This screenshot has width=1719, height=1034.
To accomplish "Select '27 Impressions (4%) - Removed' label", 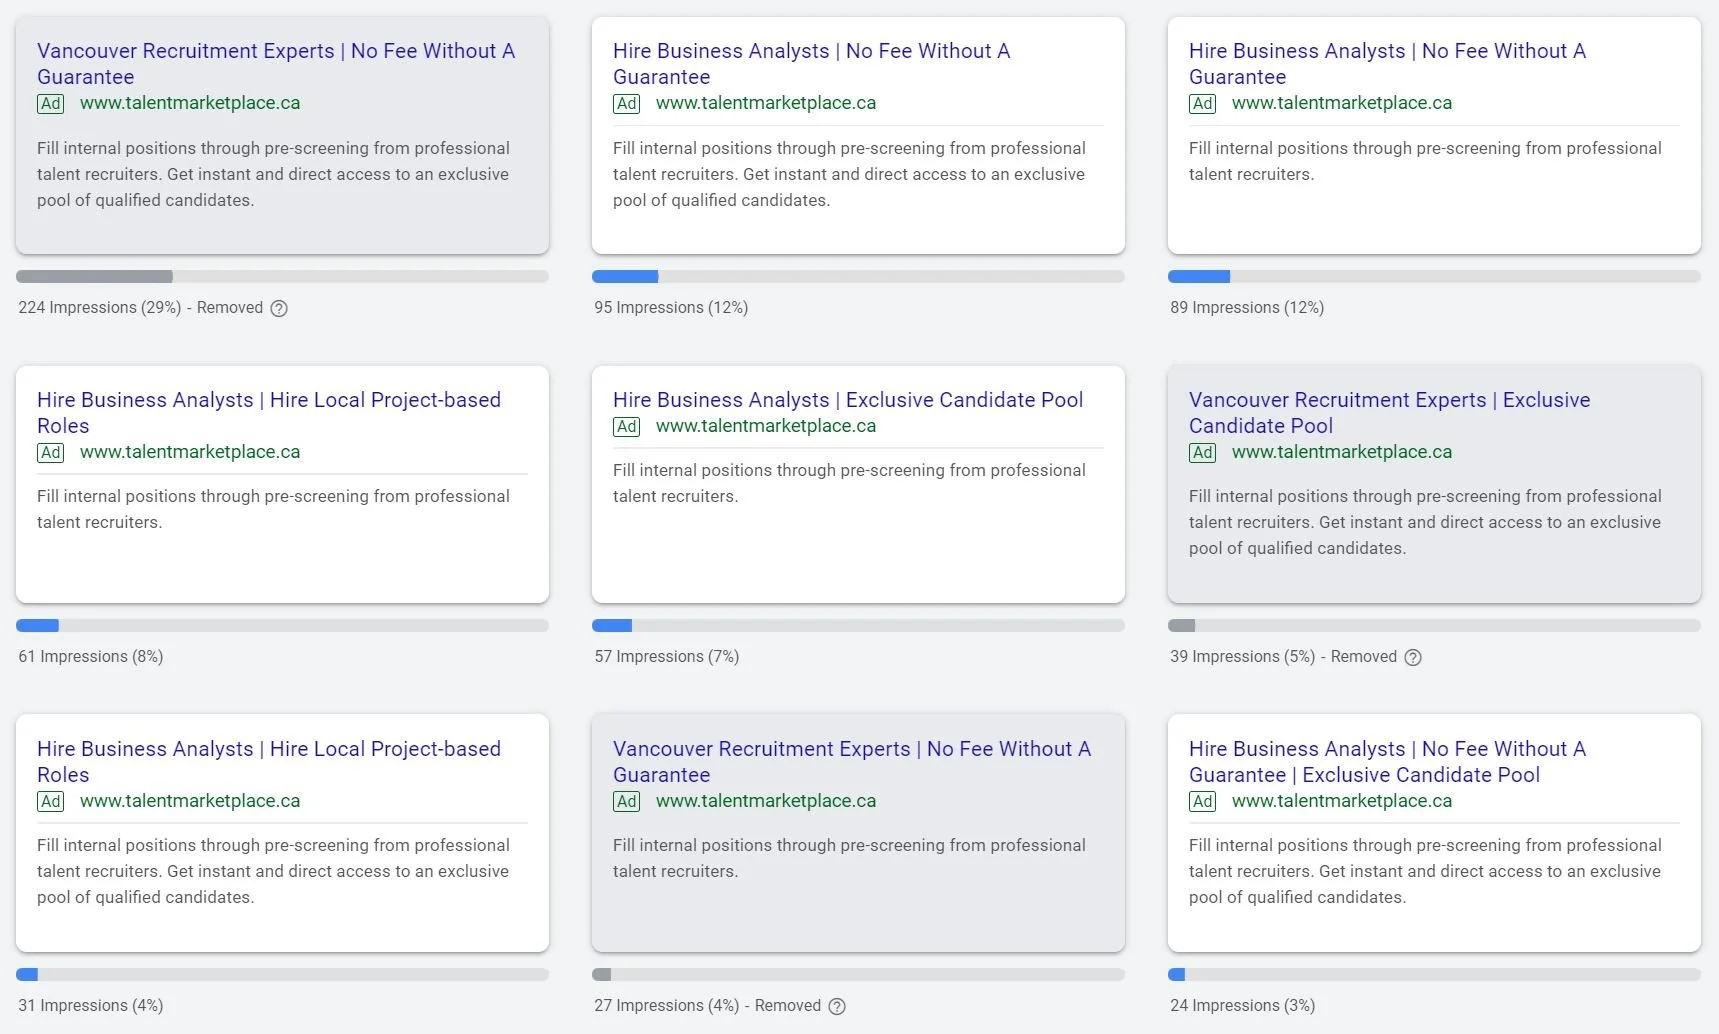I will [708, 1006].
